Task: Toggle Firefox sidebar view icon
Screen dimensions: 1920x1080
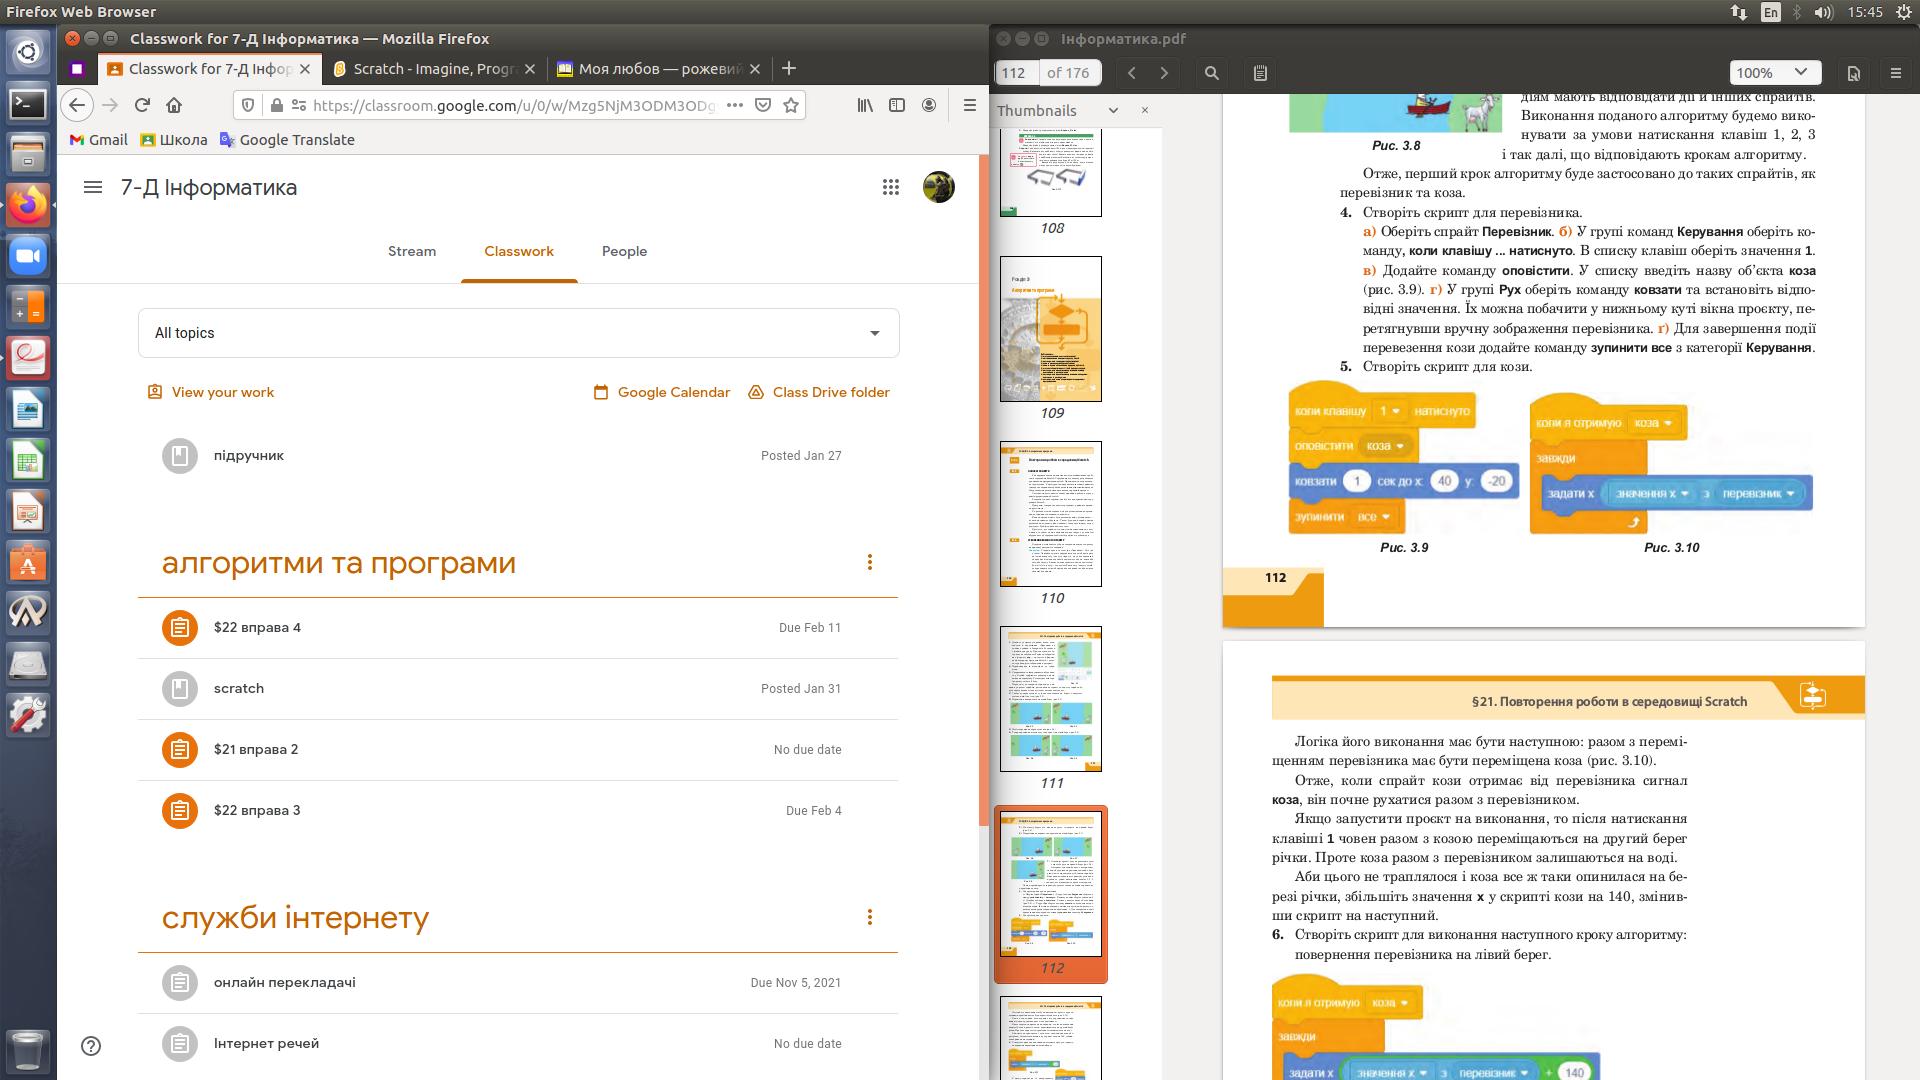Action: [897, 105]
